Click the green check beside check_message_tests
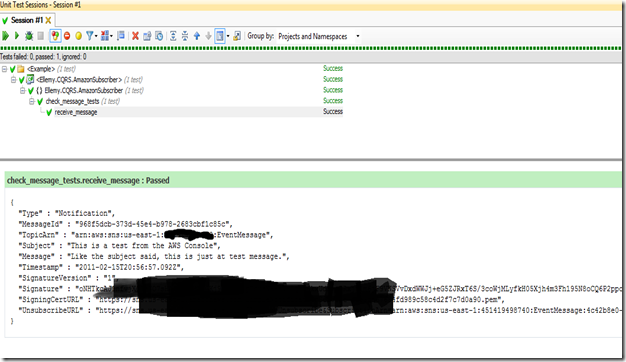626x362 pixels. pyautogui.click(x=40, y=101)
